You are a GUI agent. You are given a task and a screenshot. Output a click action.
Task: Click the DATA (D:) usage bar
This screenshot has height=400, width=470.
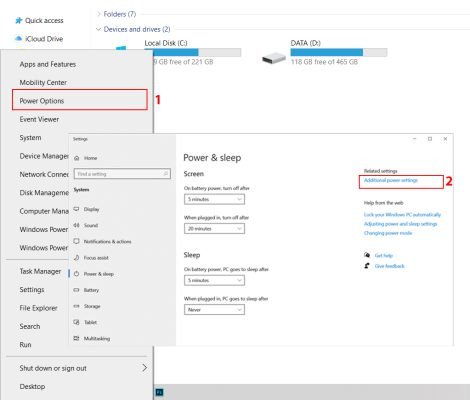(x=339, y=52)
